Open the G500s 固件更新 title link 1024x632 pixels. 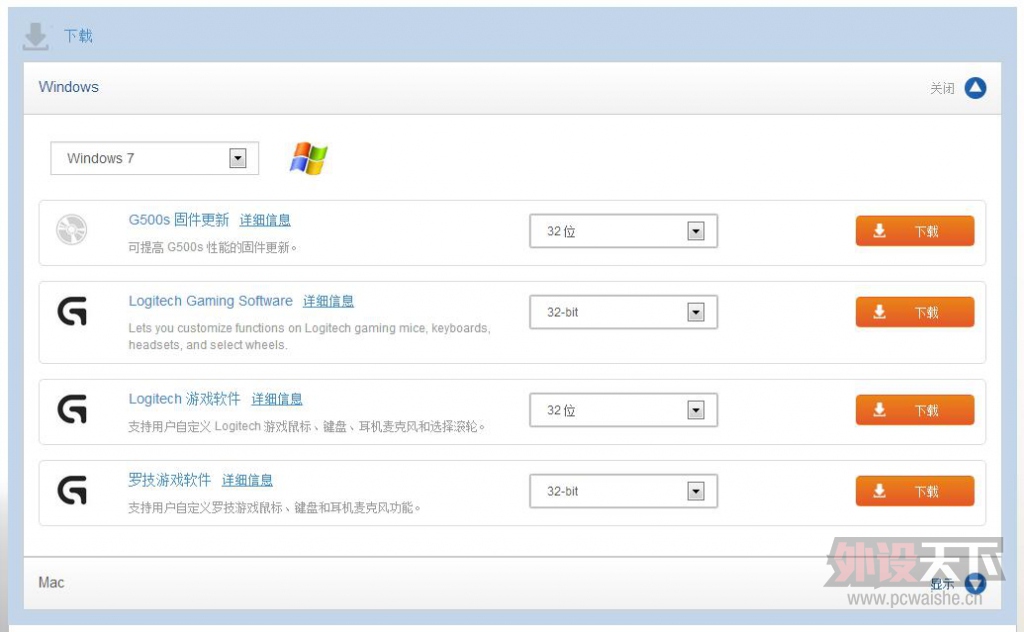[178, 220]
